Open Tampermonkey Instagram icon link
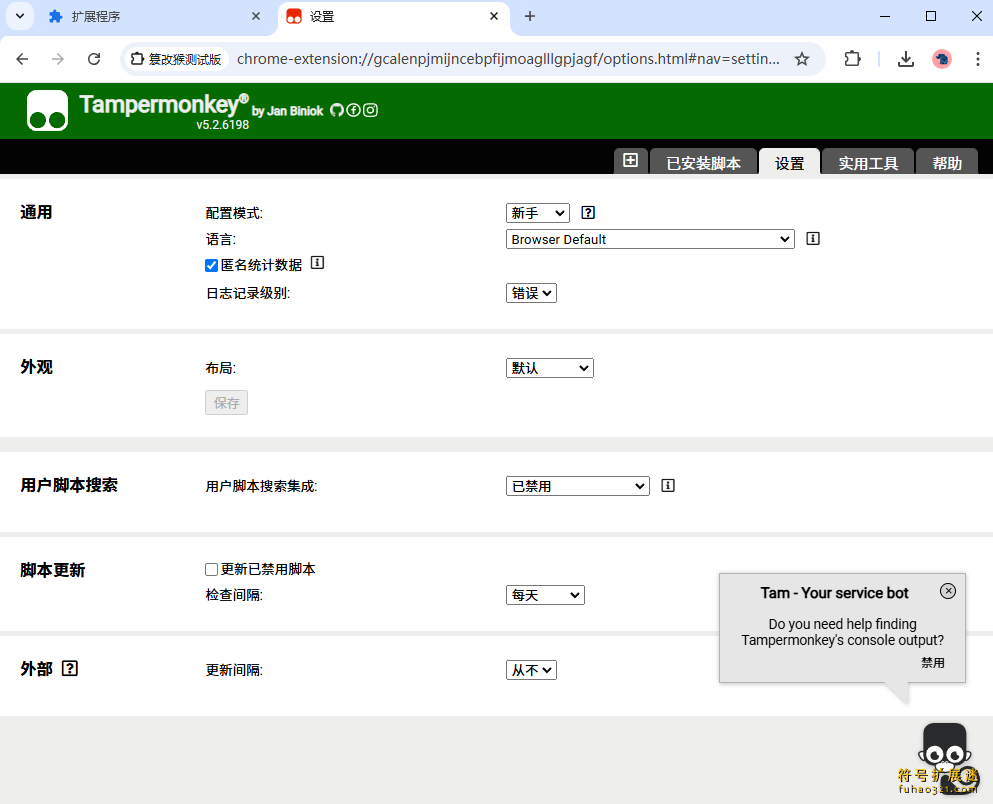The height and width of the screenshot is (804, 993). click(x=370, y=110)
